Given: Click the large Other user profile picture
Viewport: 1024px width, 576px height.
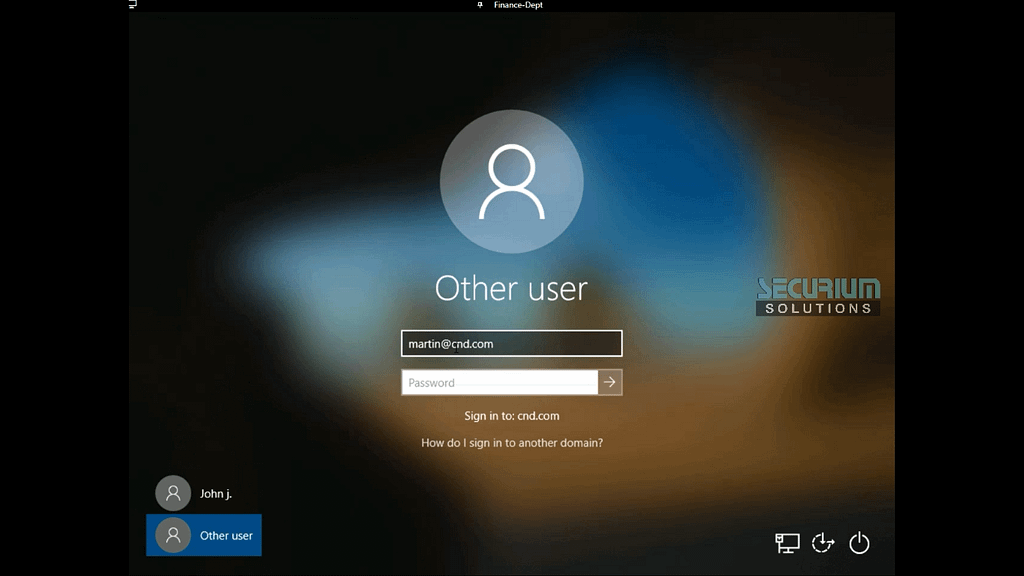Looking at the screenshot, I should tap(511, 182).
